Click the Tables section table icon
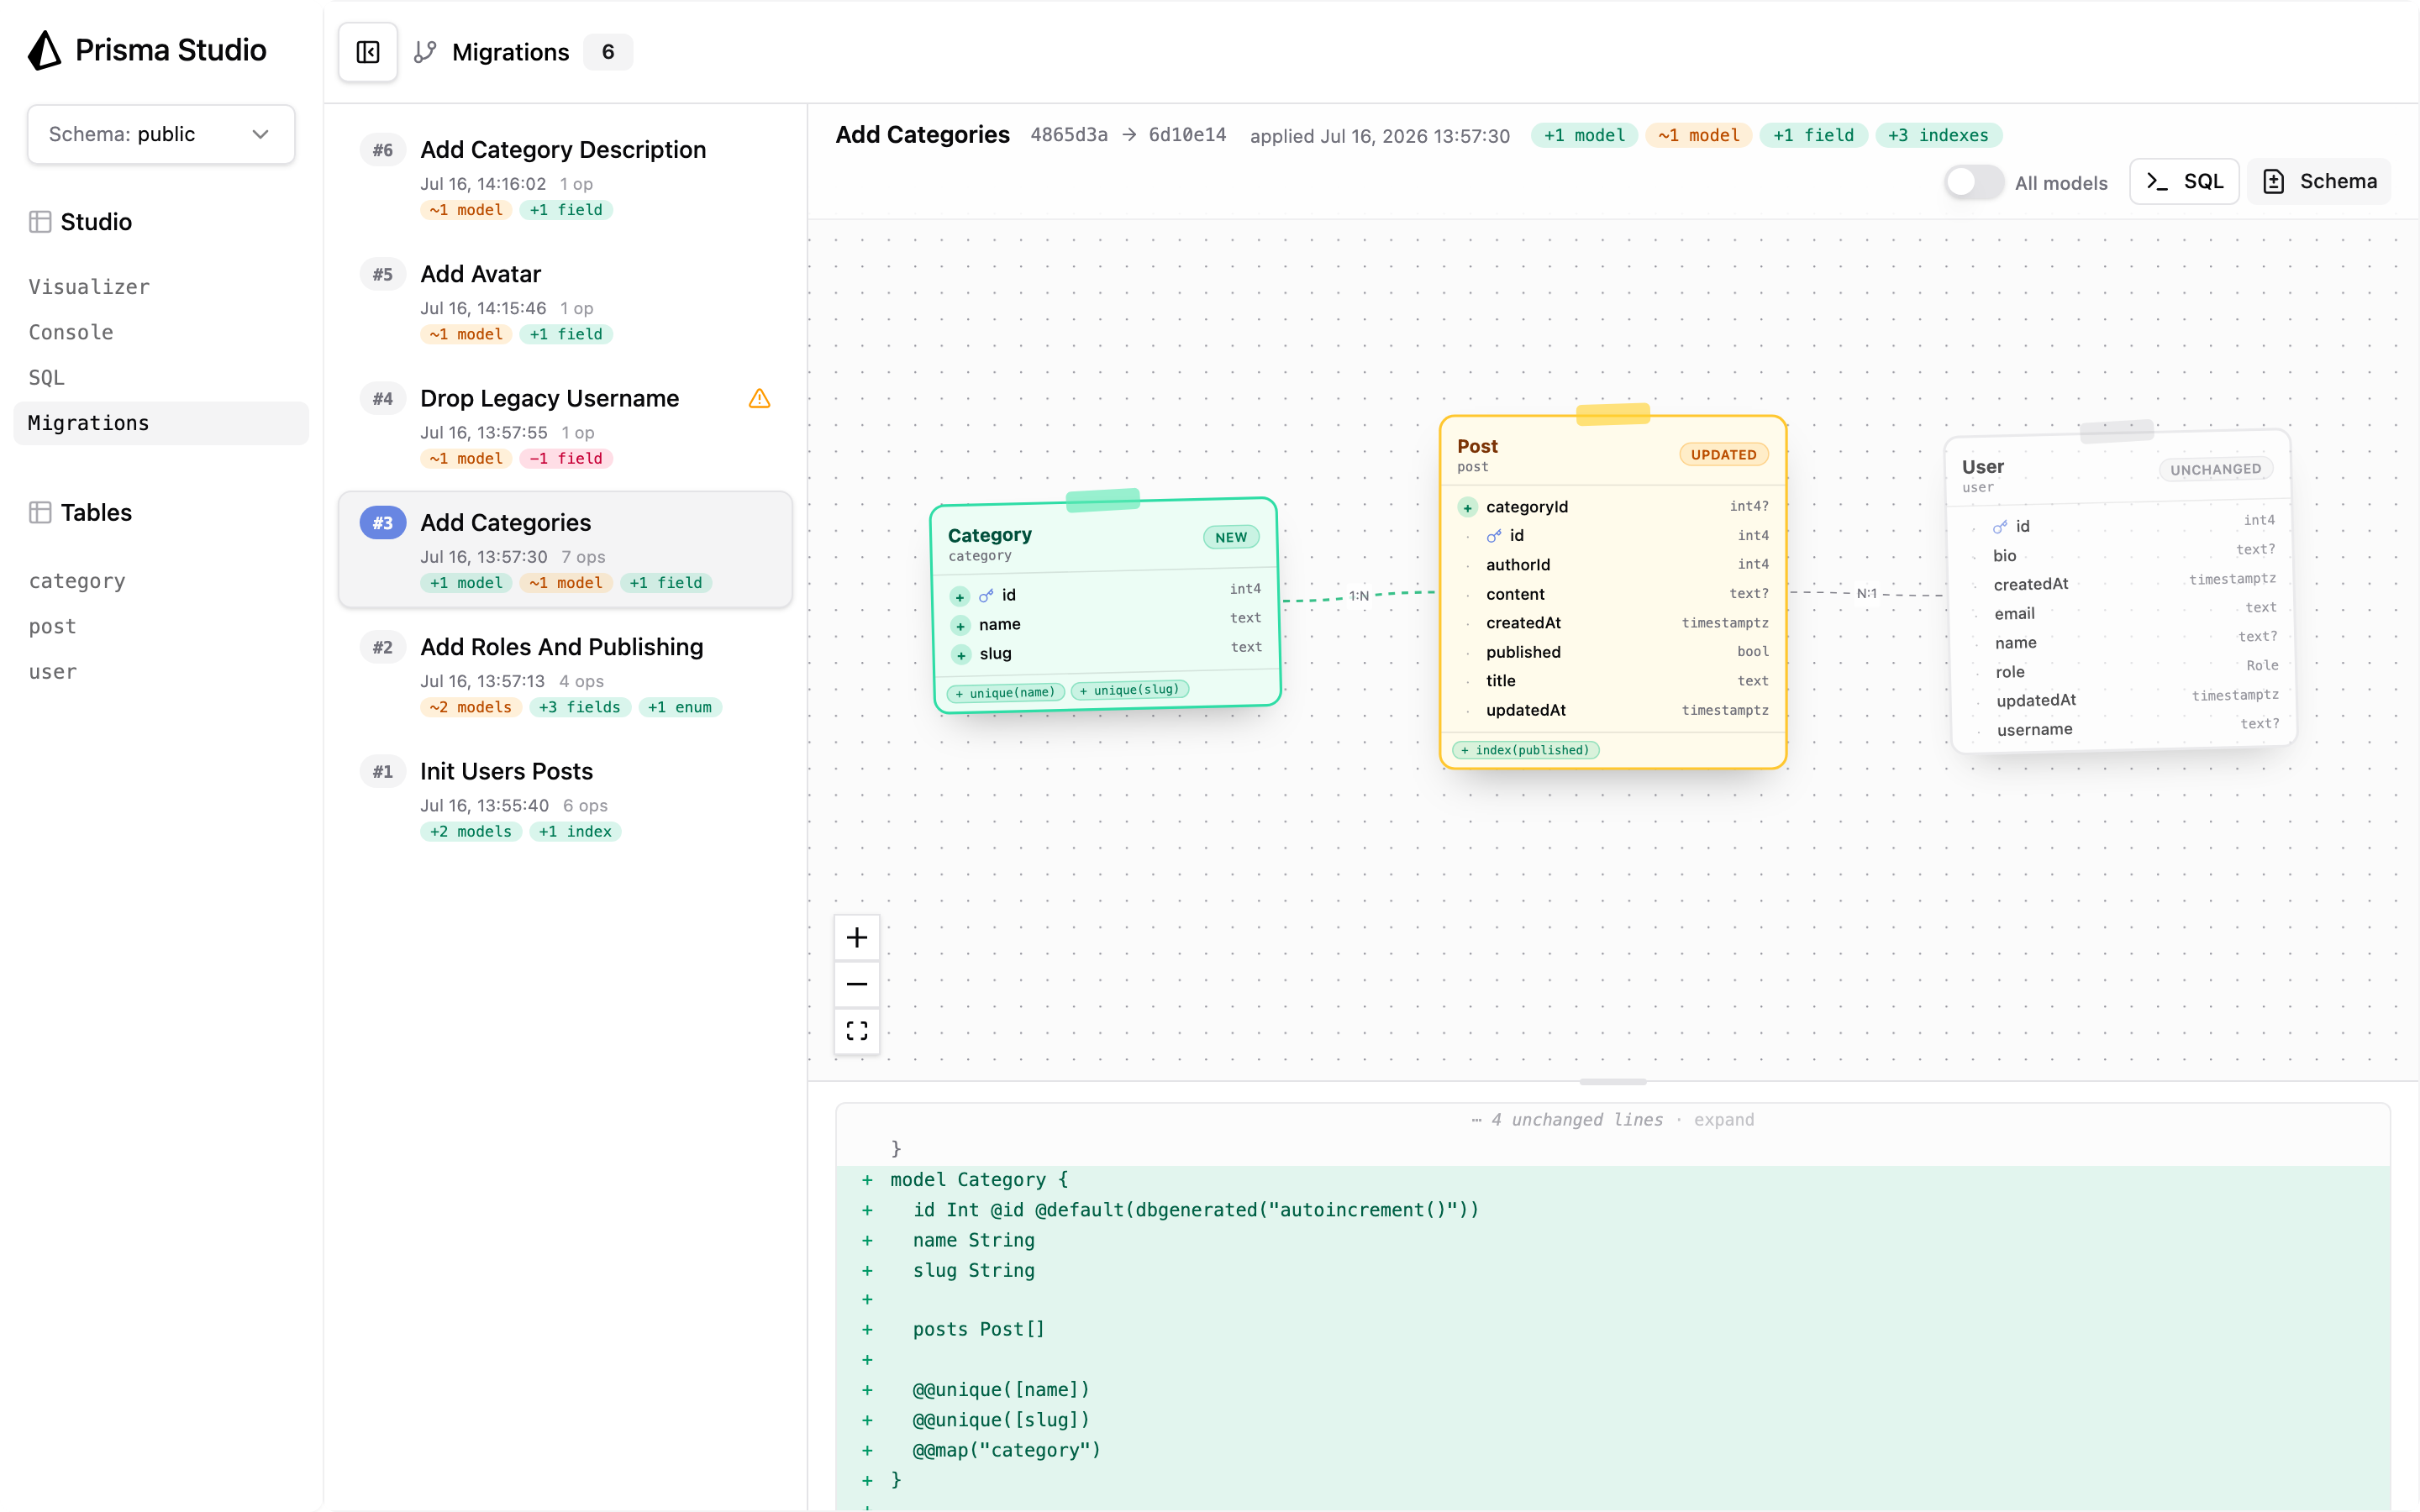This screenshot has width=2420, height=1512. (x=40, y=513)
